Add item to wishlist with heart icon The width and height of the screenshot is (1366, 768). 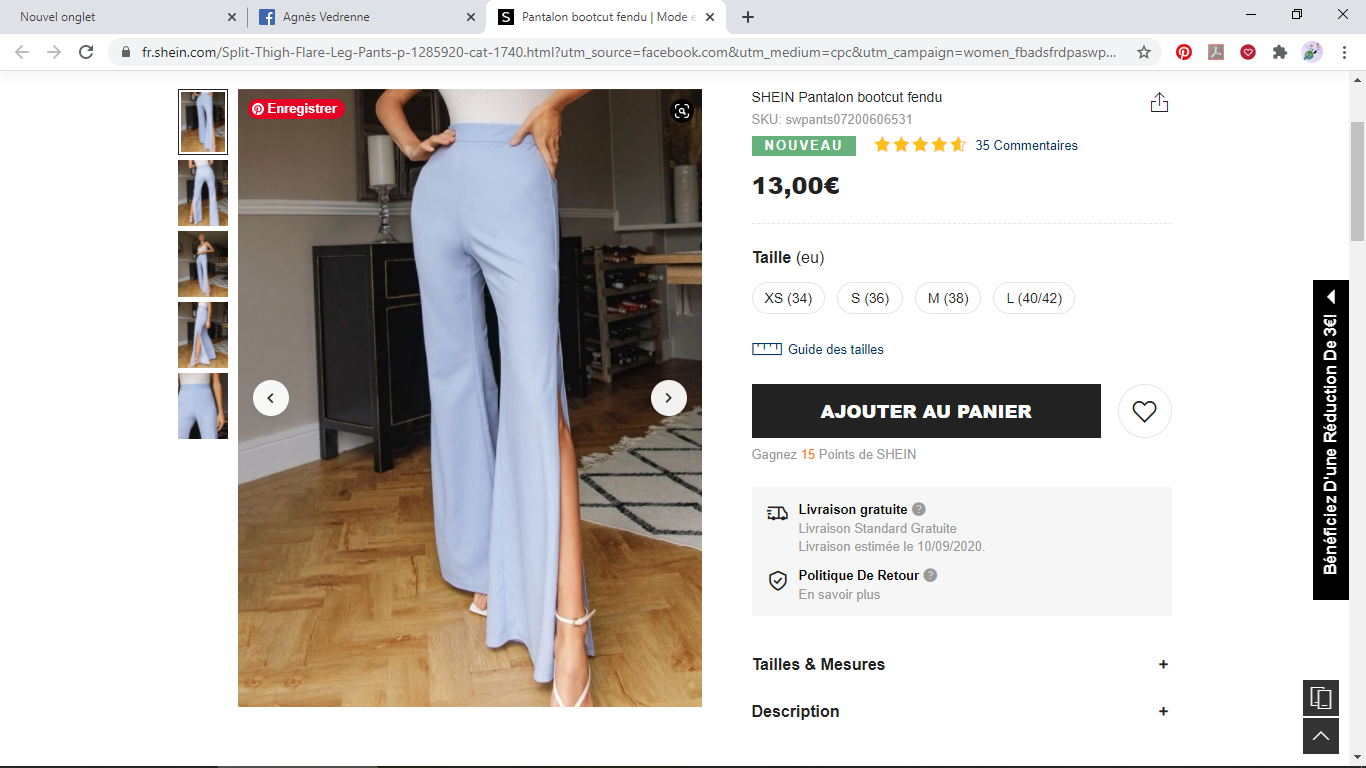coord(1144,411)
